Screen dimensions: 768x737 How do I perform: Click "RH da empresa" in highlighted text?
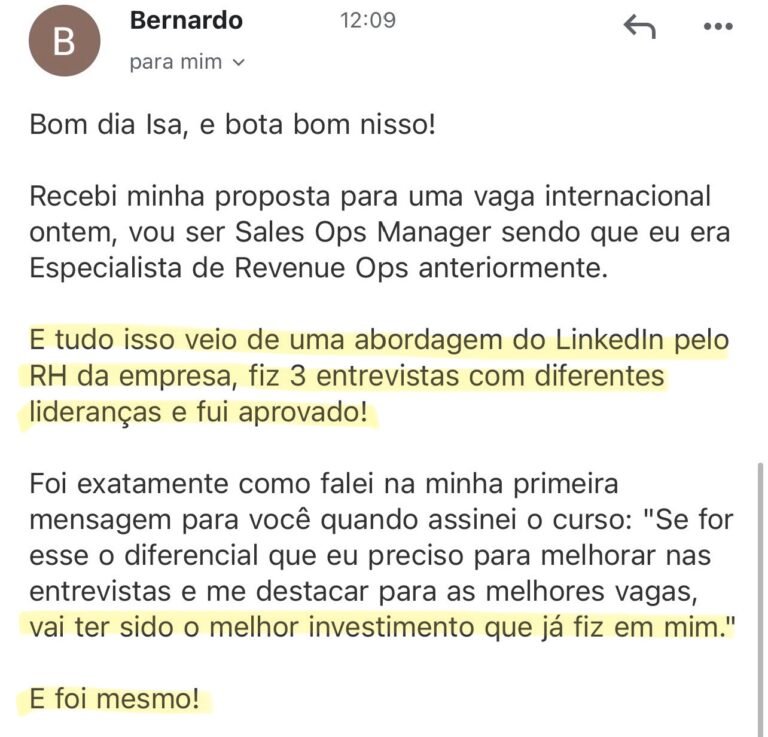tap(120, 377)
